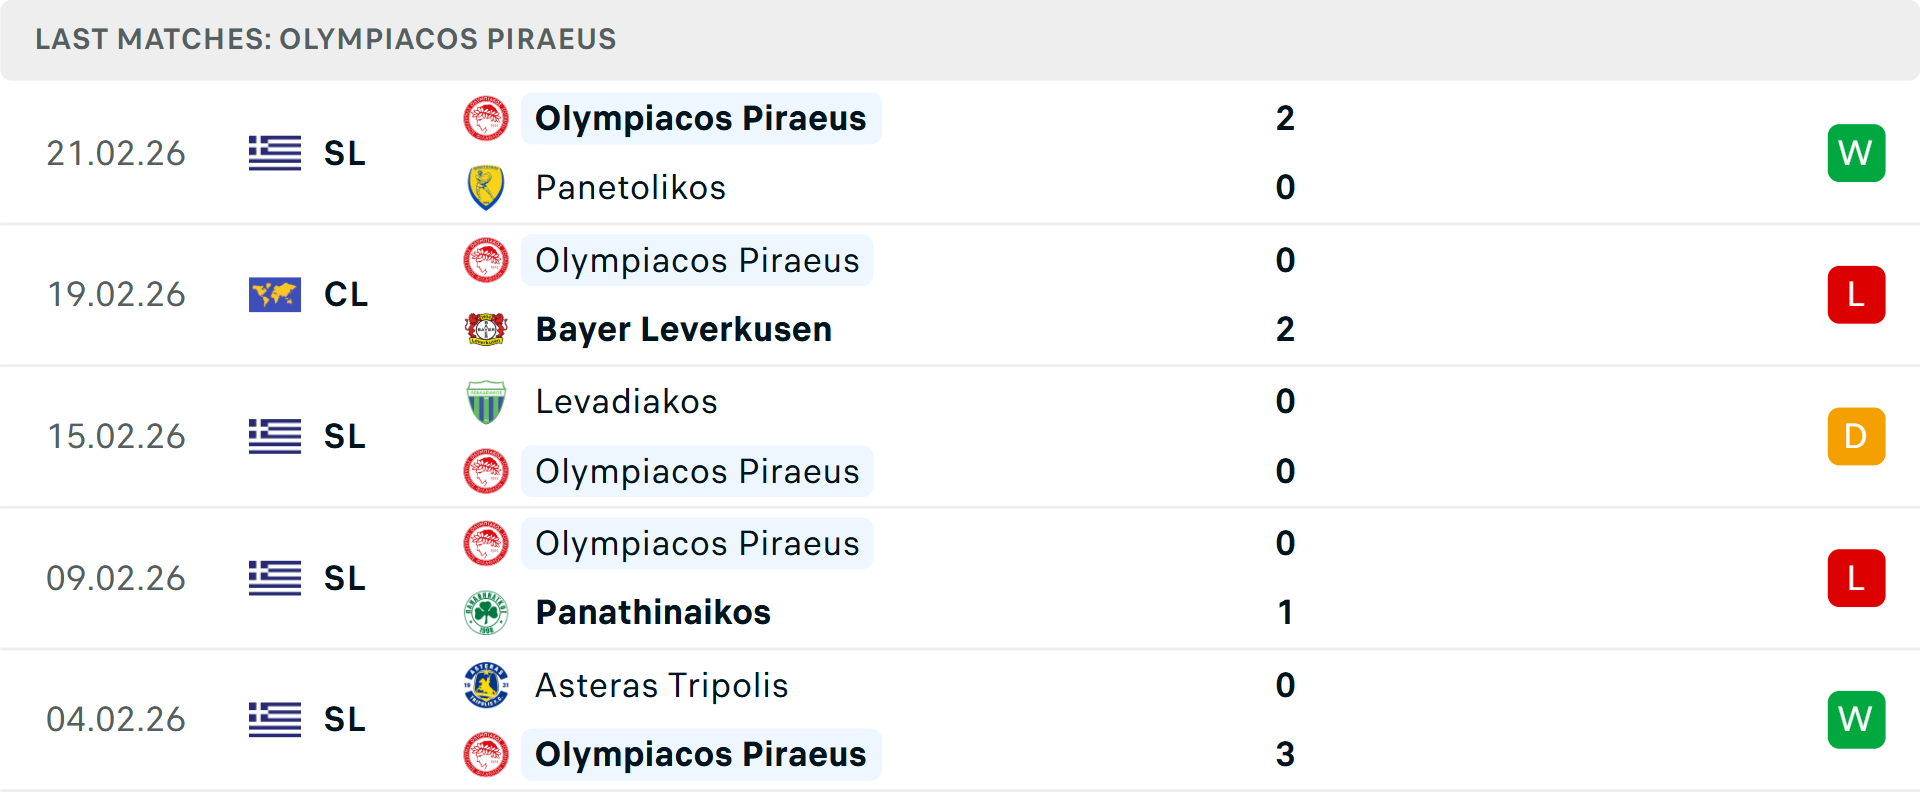The height and width of the screenshot is (792, 1920).
Task: Select the Asteras Tripolis club badge
Action: point(486,685)
